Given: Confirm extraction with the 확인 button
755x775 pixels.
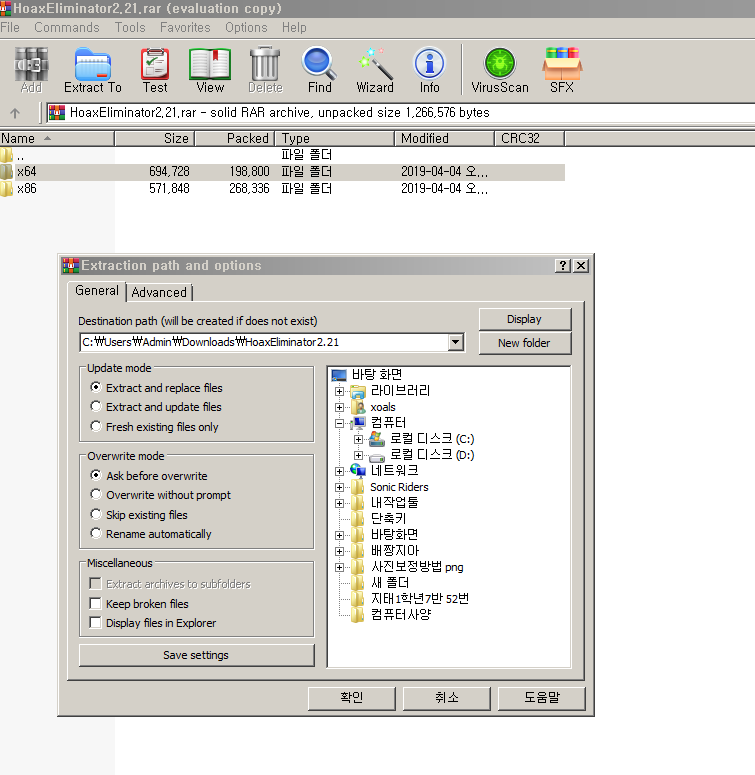Looking at the screenshot, I should point(351,698).
